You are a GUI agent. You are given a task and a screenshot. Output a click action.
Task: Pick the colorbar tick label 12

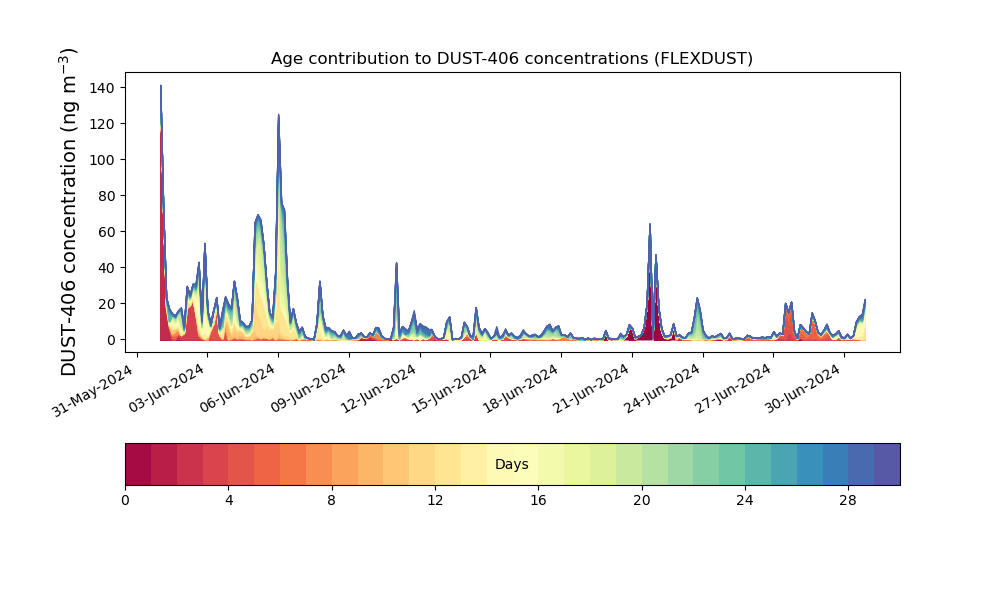(435, 501)
